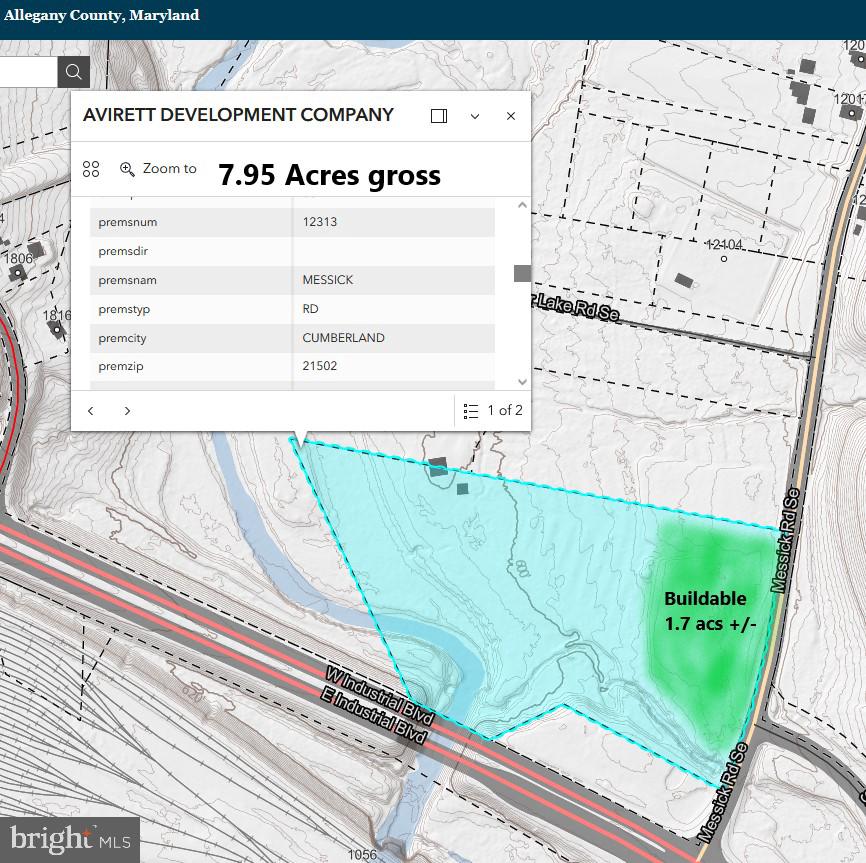The height and width of the screenshot is (863, 866).
Task: Select the premsnum 12313 row
Action: tap(292, 222)
